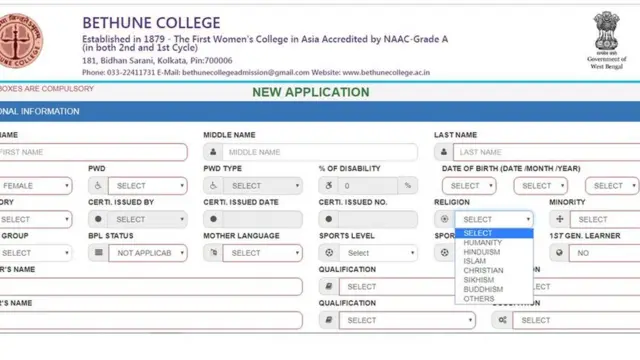
Task: Open the second Date of Birth dropdown
Action: [541, 186]
